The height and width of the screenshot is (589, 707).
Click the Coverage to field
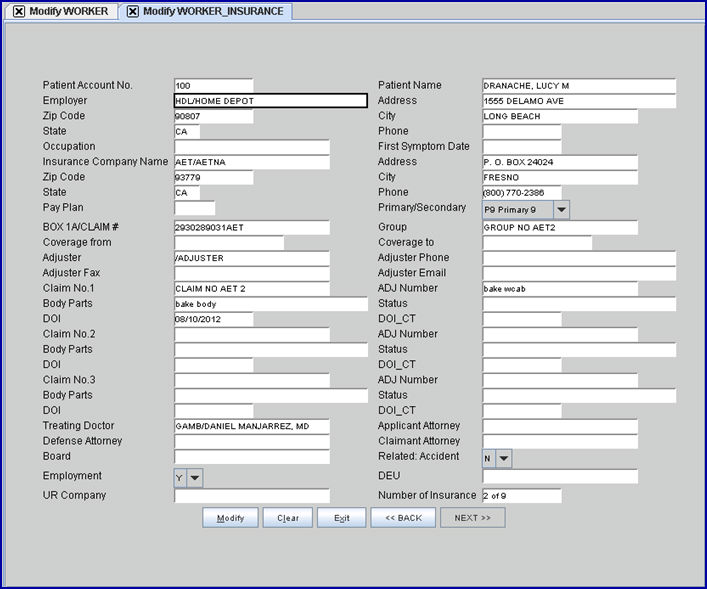pyautogui.click(x=537, y=243)
